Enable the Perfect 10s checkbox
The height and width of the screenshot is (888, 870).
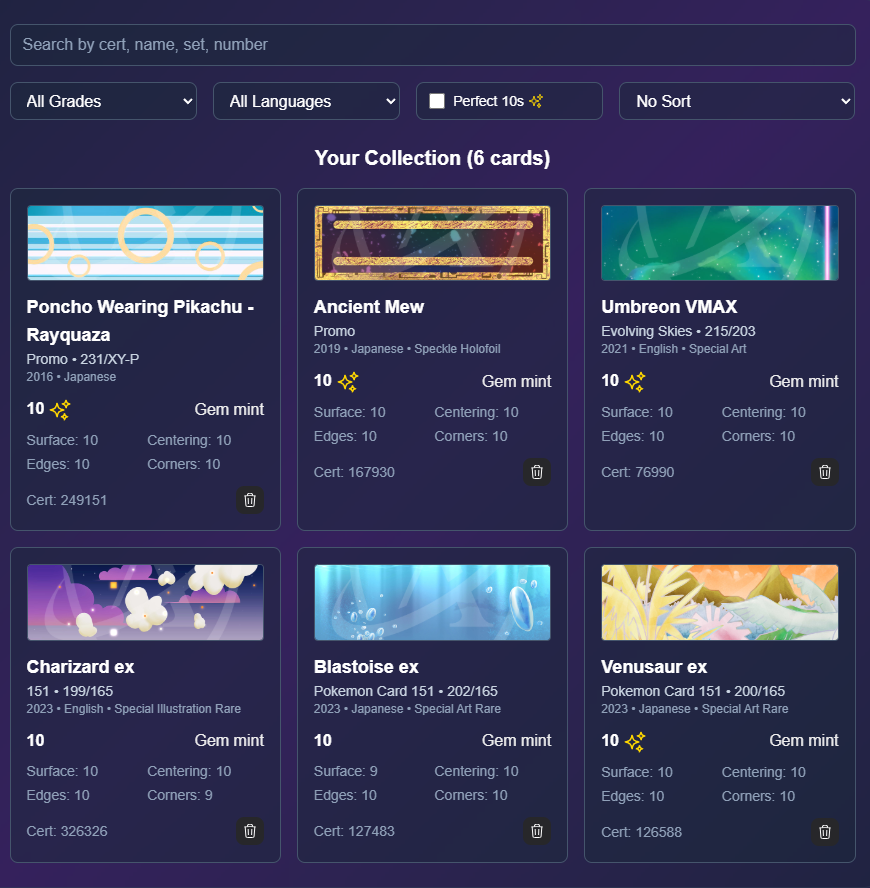(437, 101)
